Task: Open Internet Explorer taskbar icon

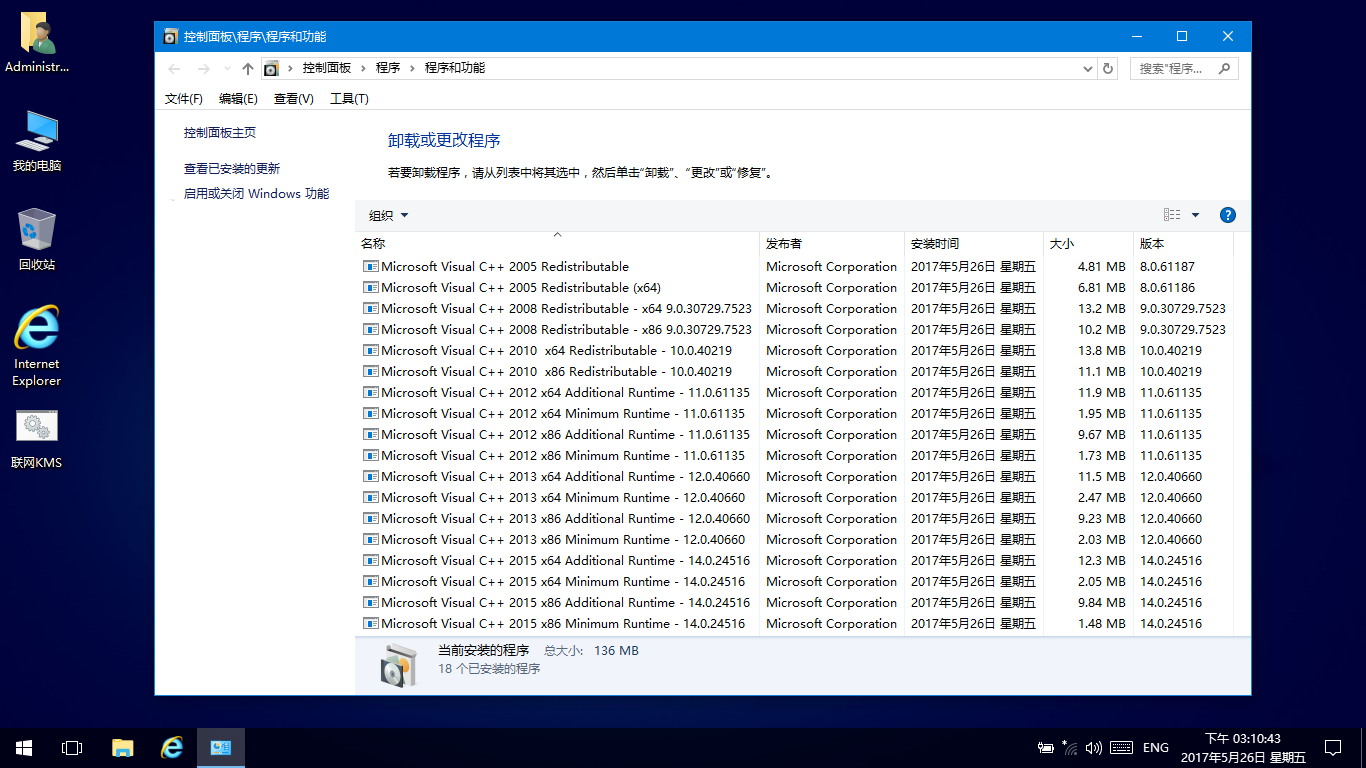Action: click(x=172, y=747)
